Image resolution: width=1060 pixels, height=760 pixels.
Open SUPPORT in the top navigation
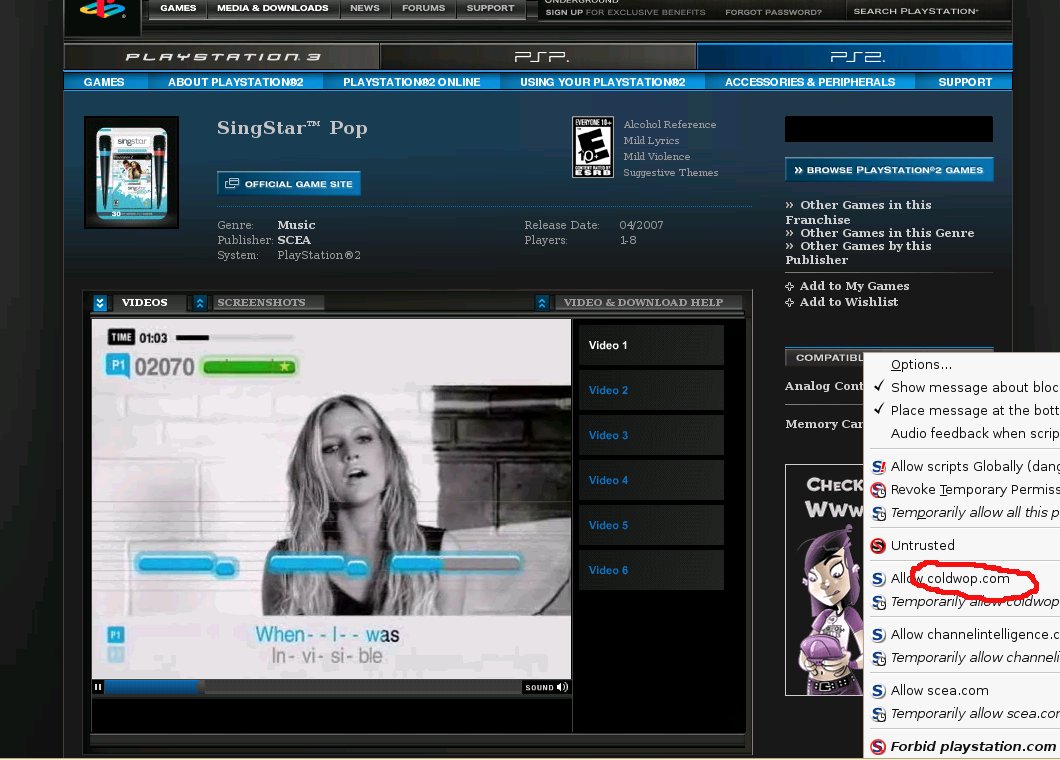[490, 8]
